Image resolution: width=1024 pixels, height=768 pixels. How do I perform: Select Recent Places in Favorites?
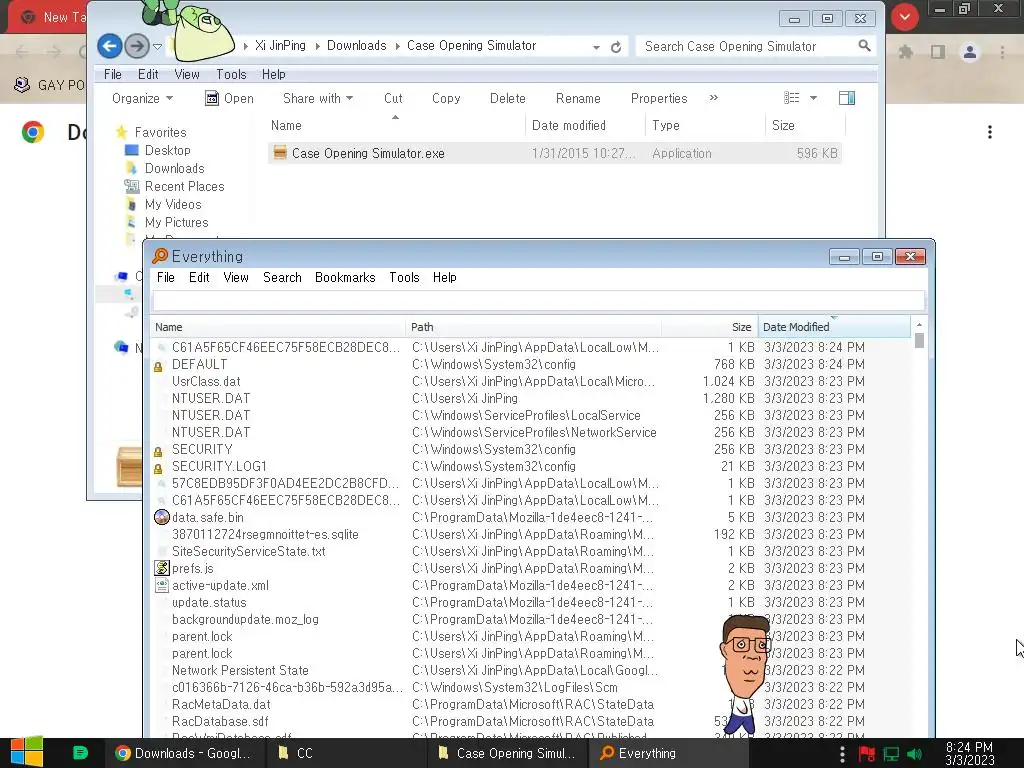click(x=184, y=186)
